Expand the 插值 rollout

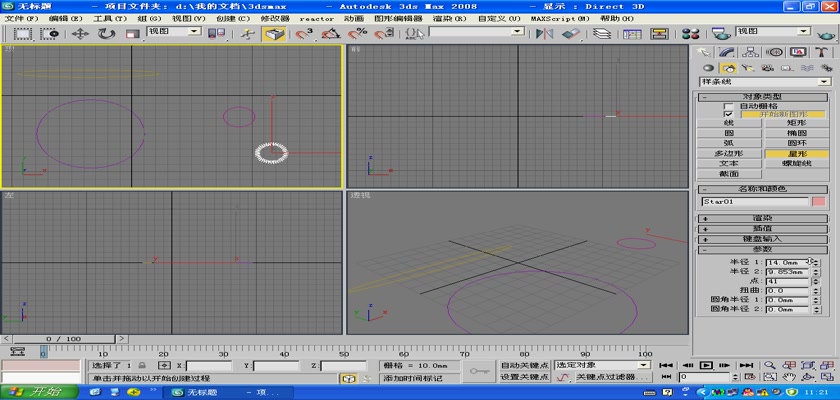762,229
